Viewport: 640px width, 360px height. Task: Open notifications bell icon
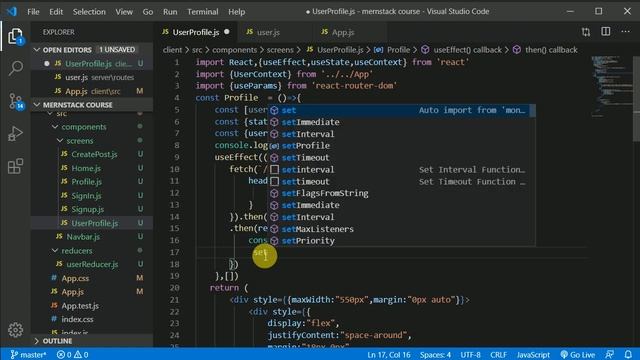[x=628, y=354]
